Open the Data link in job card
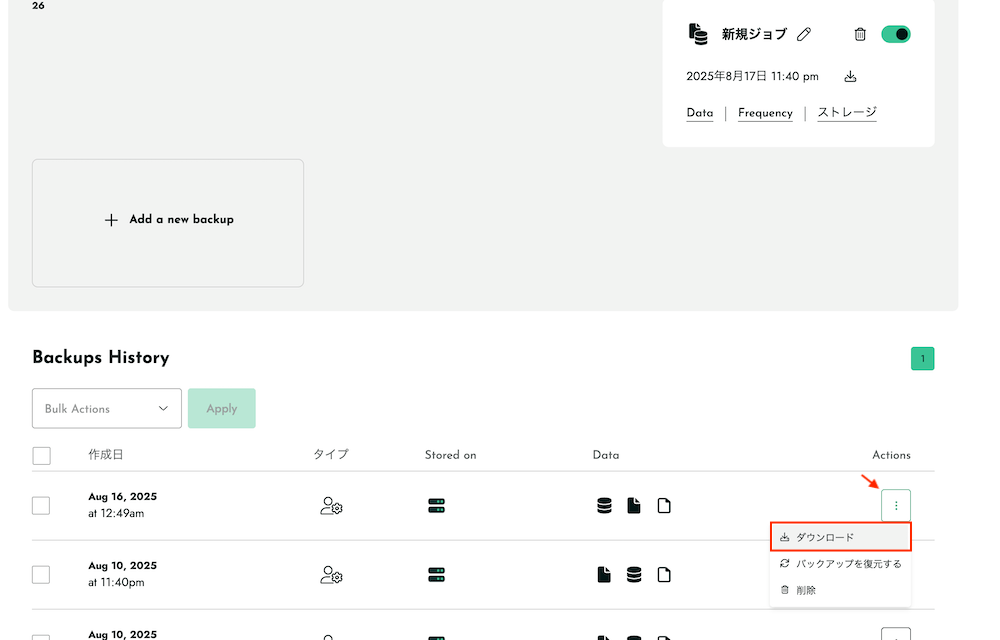Viewport: 1000px width, 640px height. [x=700, y=113]
